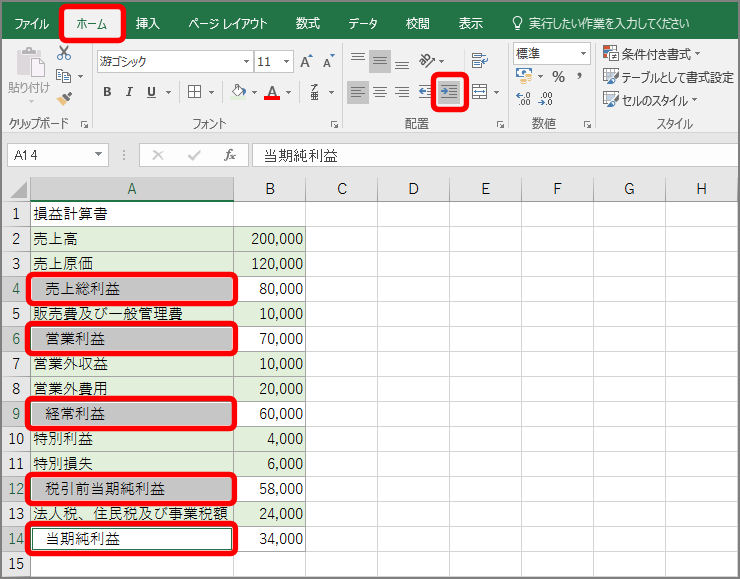
Task: Click the Borders icon
Action: coord(194,92)
